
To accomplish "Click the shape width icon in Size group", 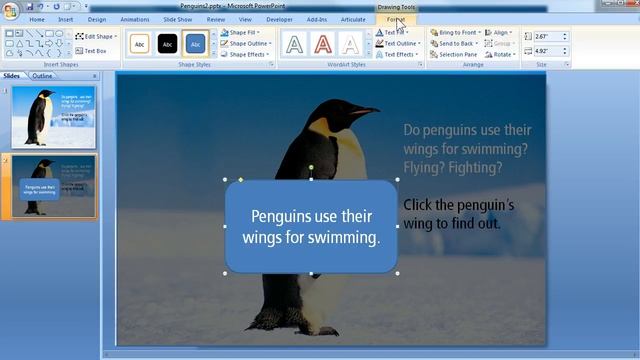I will [528, 51].
